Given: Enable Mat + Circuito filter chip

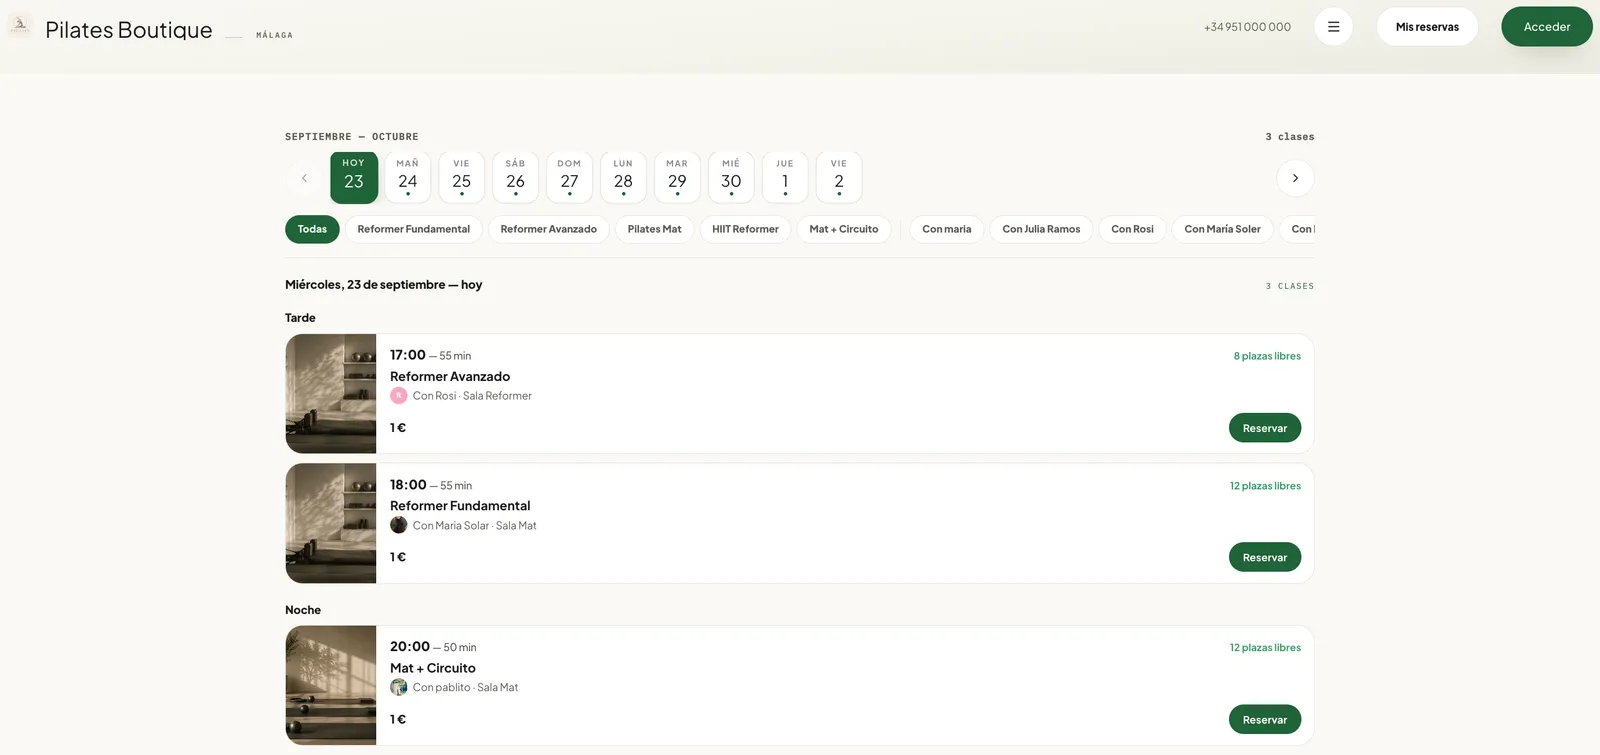Looking at the screenshot, I should coord(844,229).
